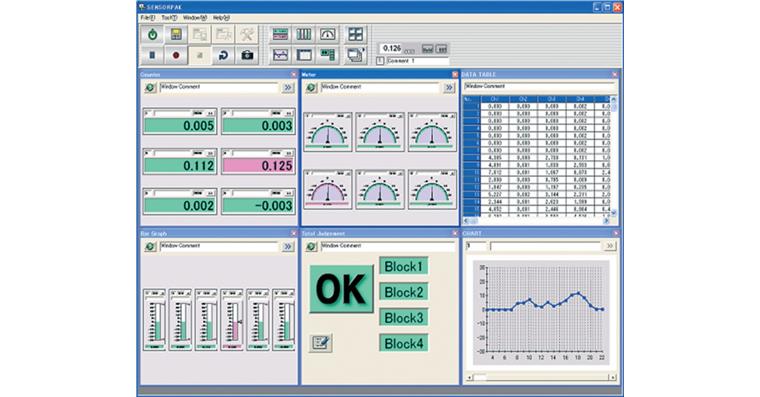Click the cascade windows icon
The height and width of the screenshot is (397, 760).
coord(355,55)
